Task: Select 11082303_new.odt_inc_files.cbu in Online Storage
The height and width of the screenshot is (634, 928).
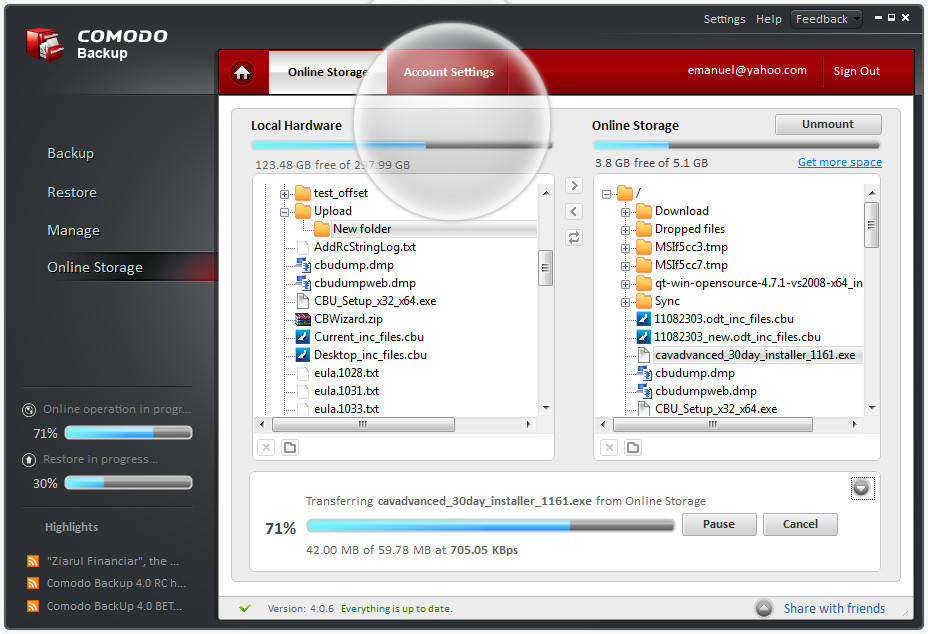Action: click(737, 337)
